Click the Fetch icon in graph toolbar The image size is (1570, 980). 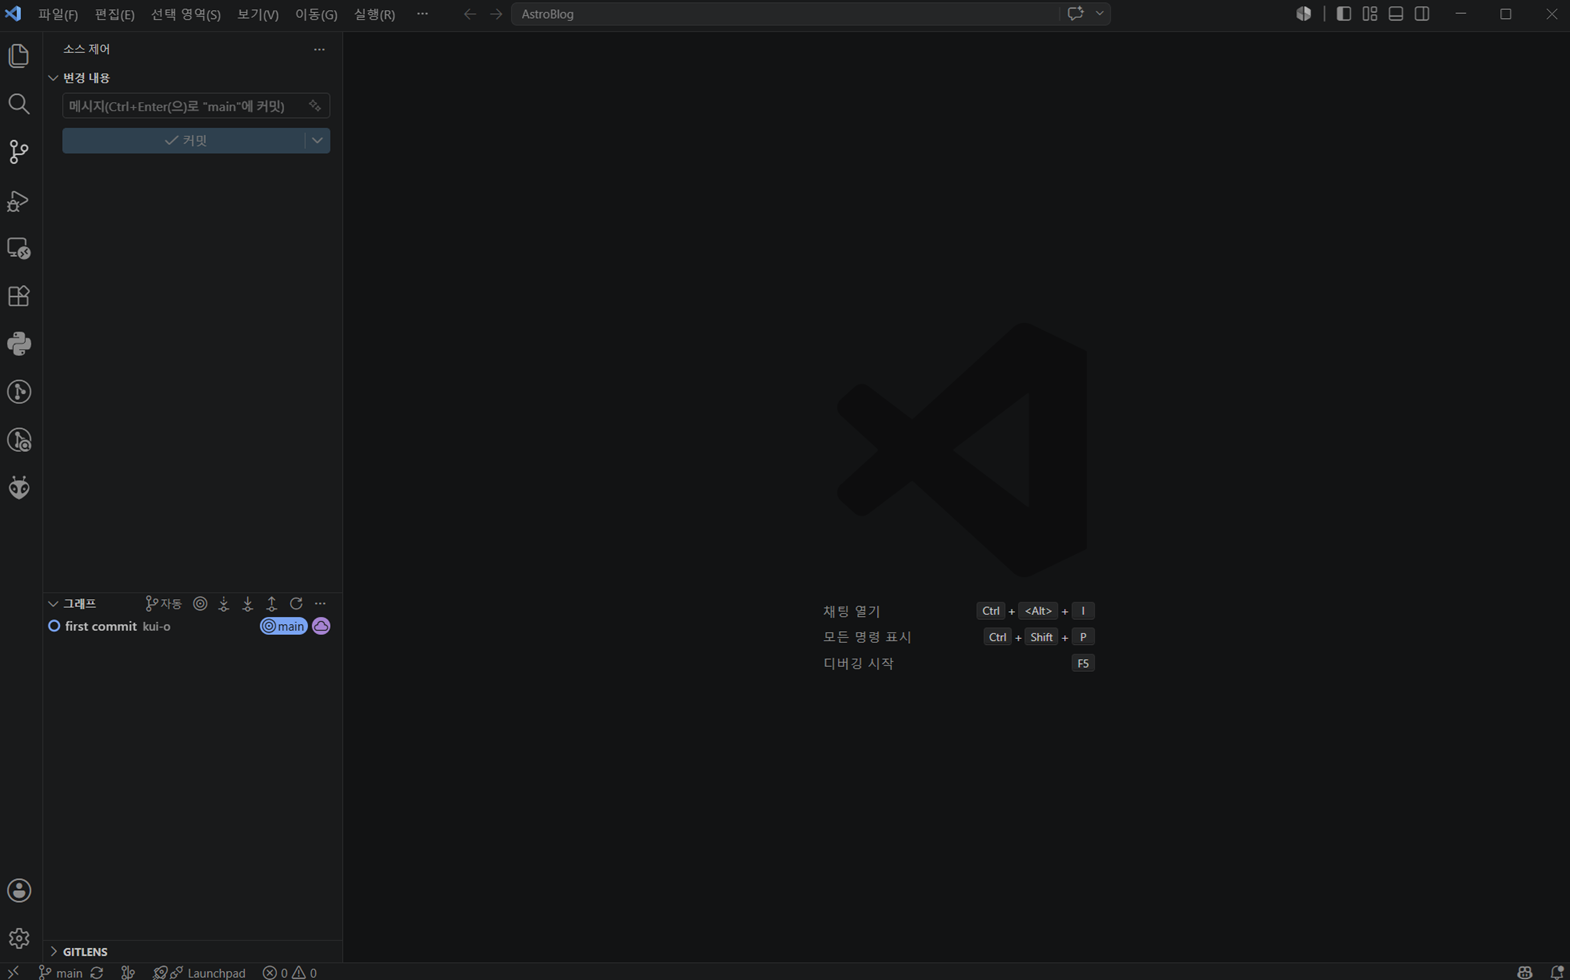coord(224,604)
